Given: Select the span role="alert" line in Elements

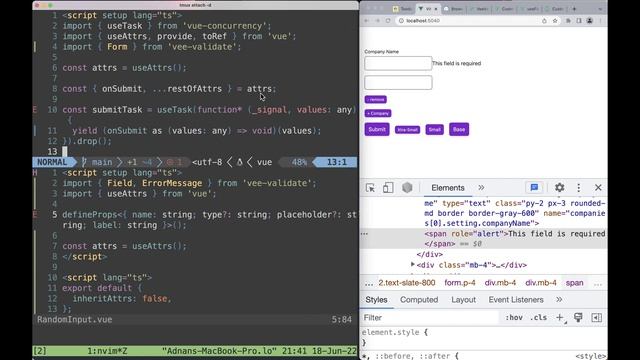Looking at the screenshot, I should pos(484,239).
